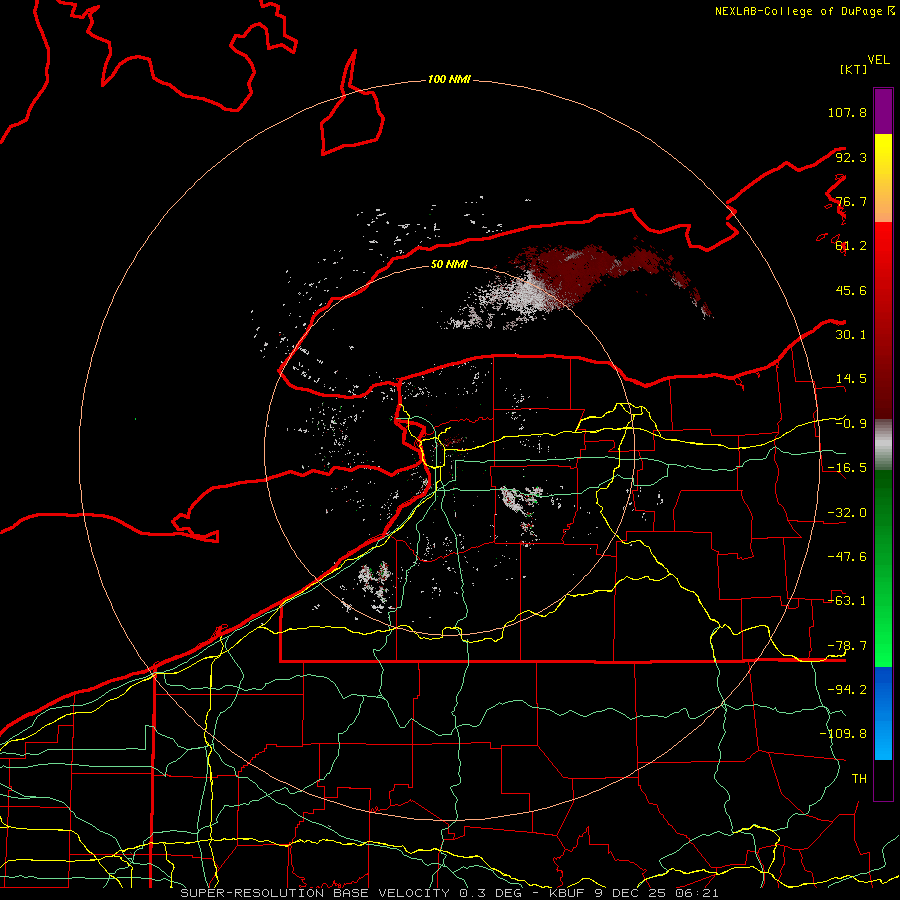The image size is (900, 900).
Task: Click the VEL legend heading
Action: pyautogui.click(x=878, y=60)
